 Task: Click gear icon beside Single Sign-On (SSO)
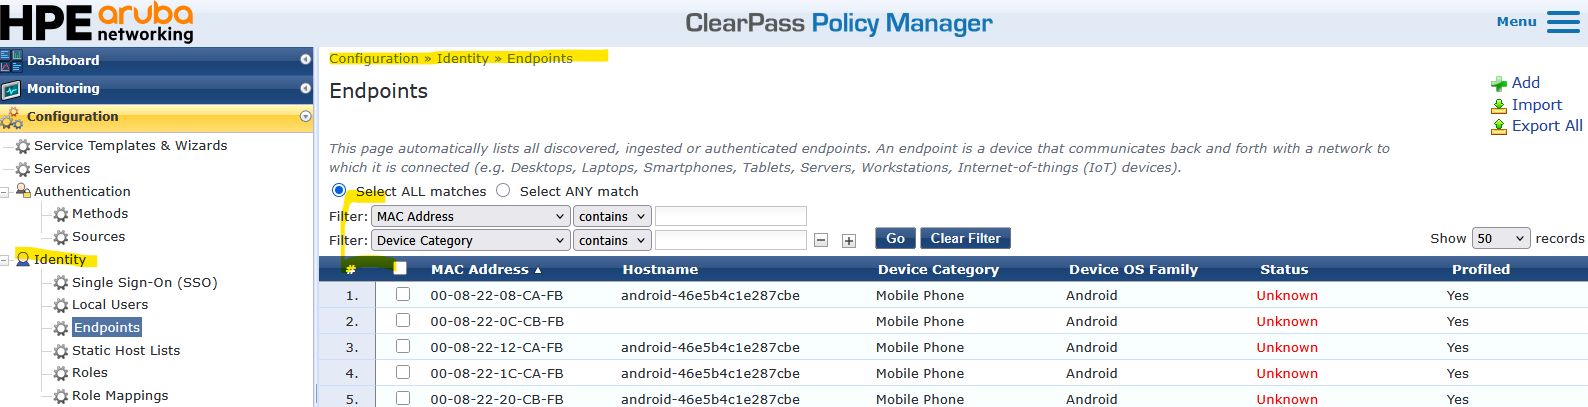click(x=61, y=283)
